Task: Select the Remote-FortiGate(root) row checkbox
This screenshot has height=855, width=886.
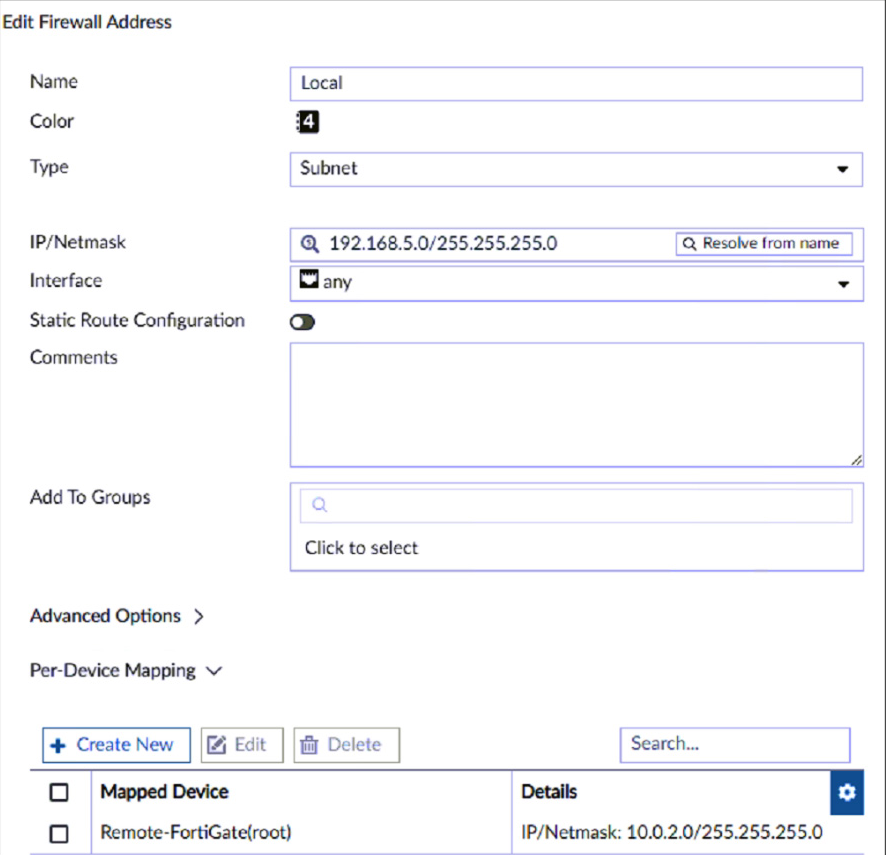Action: click(59, 832)
